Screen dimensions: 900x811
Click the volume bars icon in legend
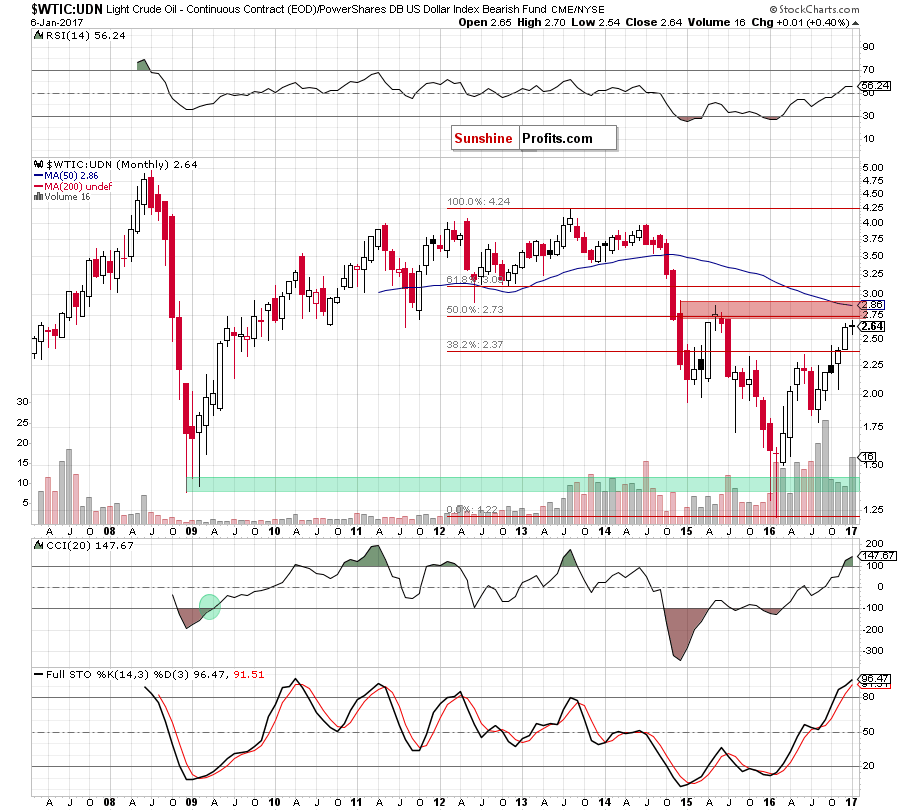38,197
